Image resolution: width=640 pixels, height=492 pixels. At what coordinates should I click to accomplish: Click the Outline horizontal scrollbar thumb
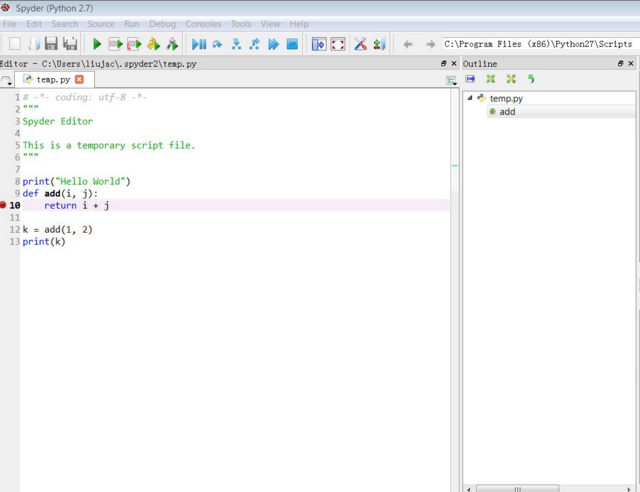(517, 489)
